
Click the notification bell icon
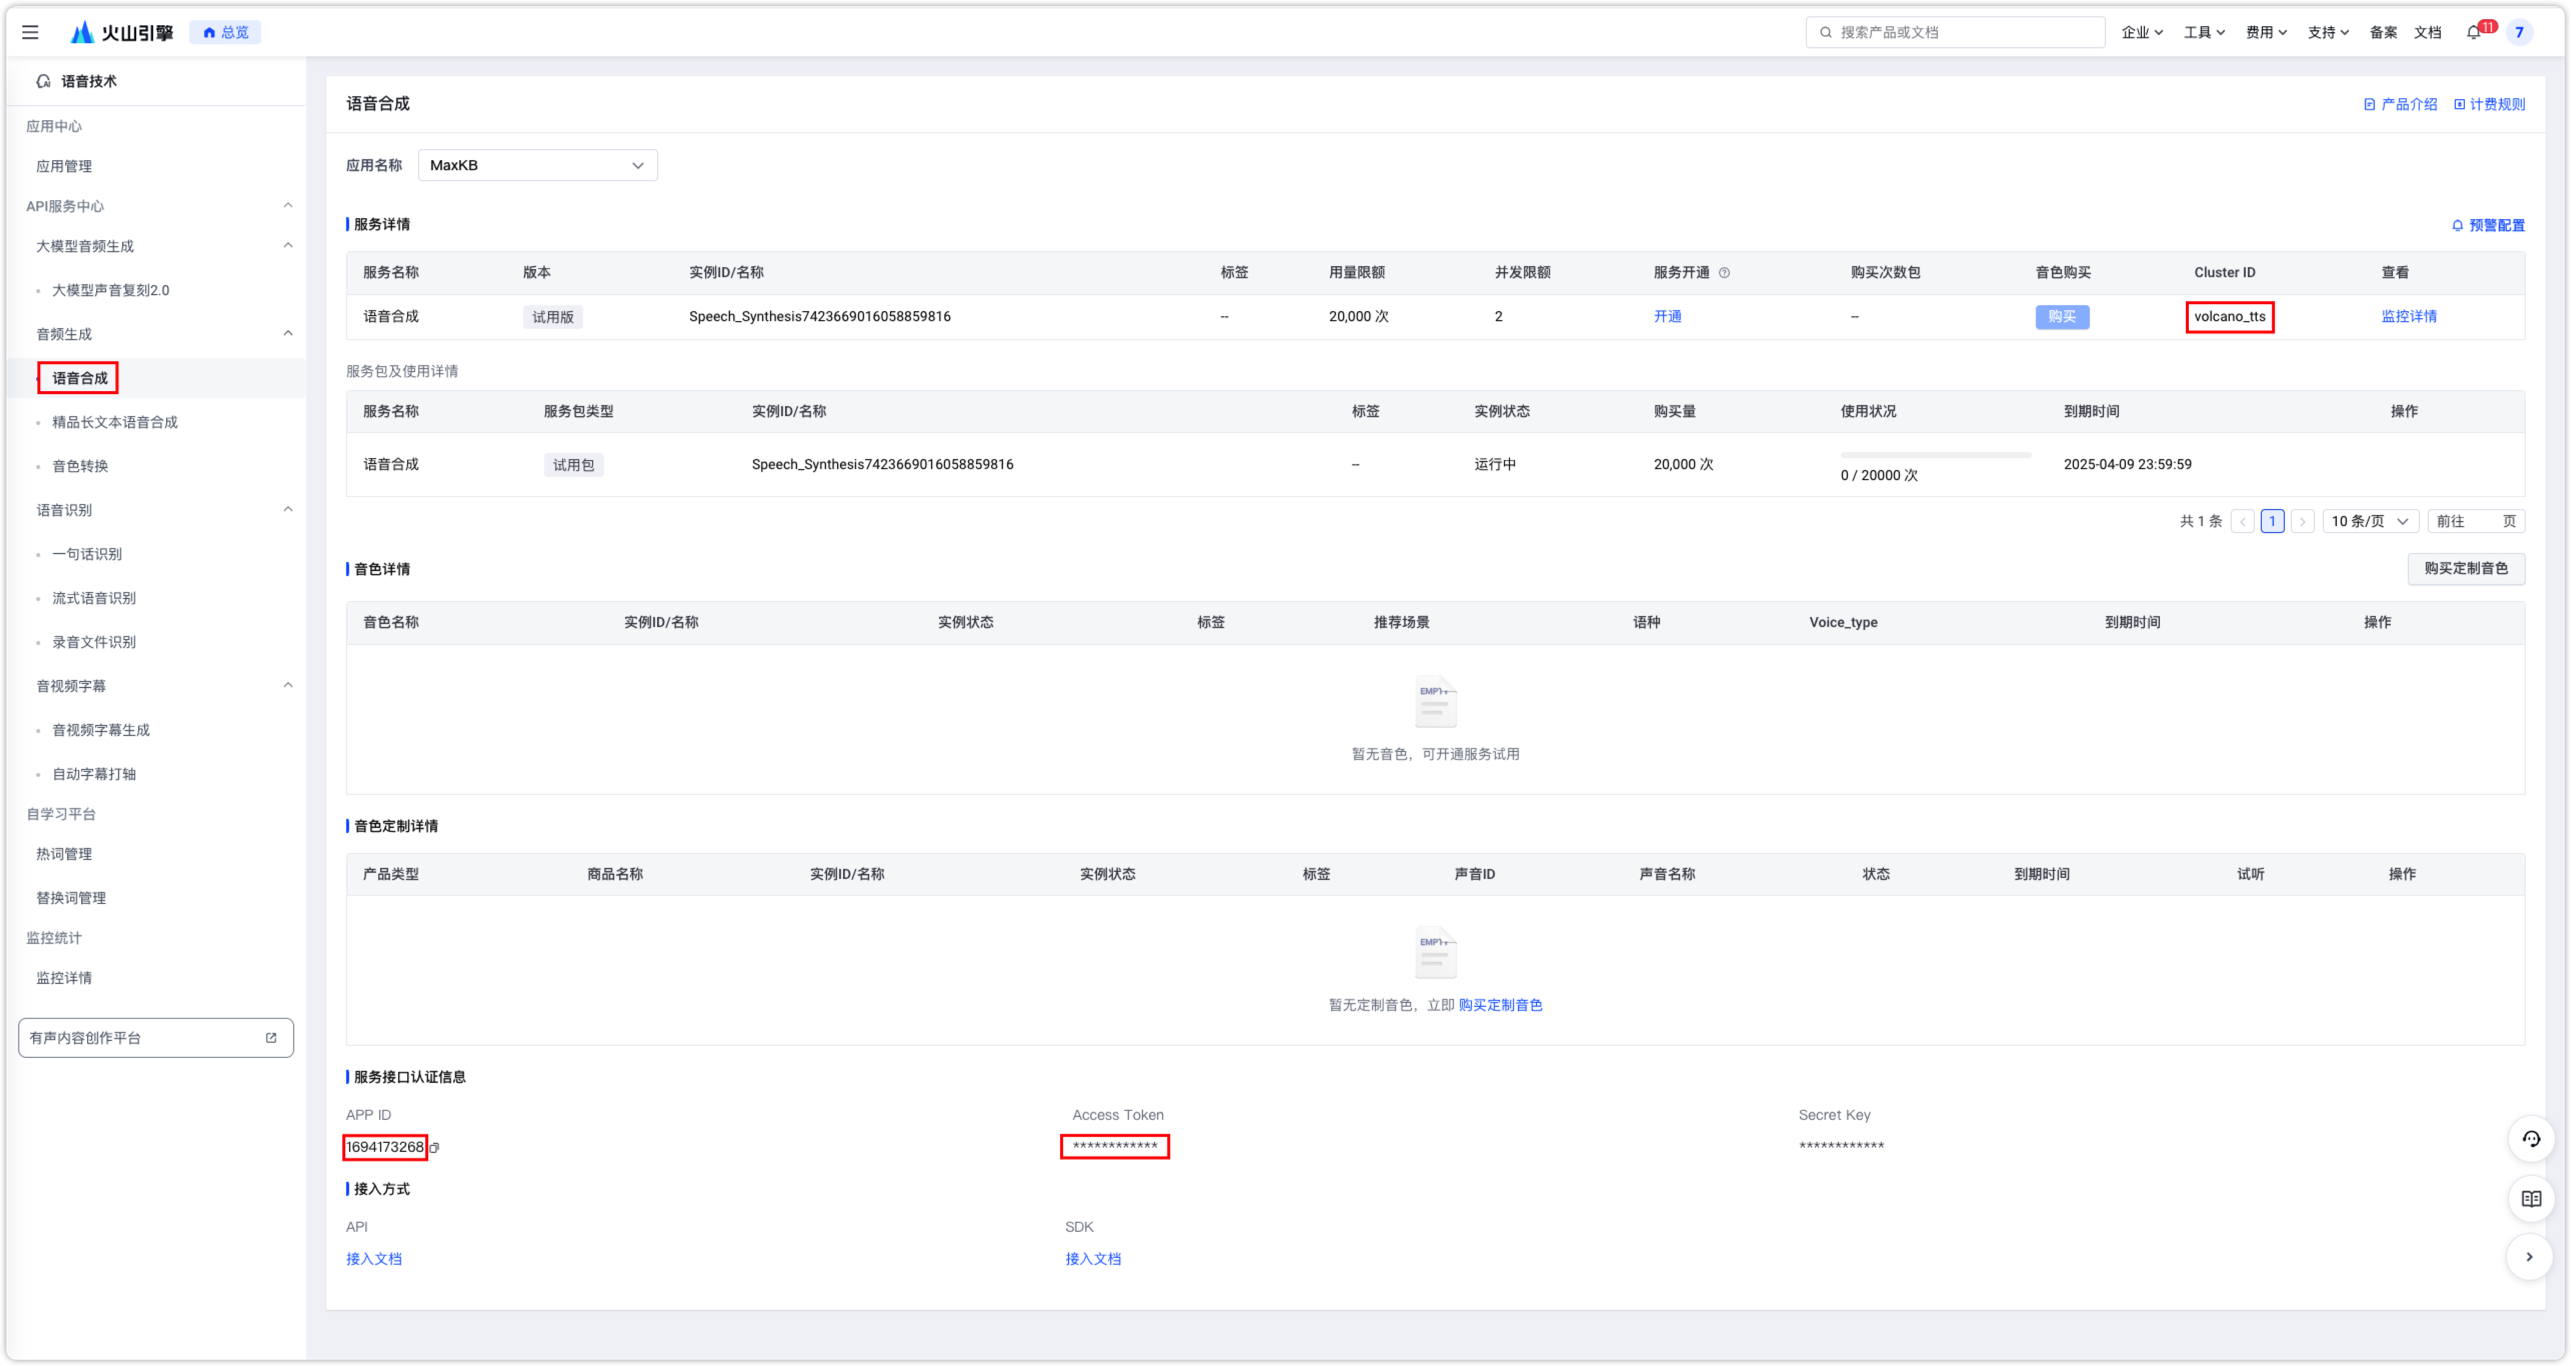click(2473, 32)
